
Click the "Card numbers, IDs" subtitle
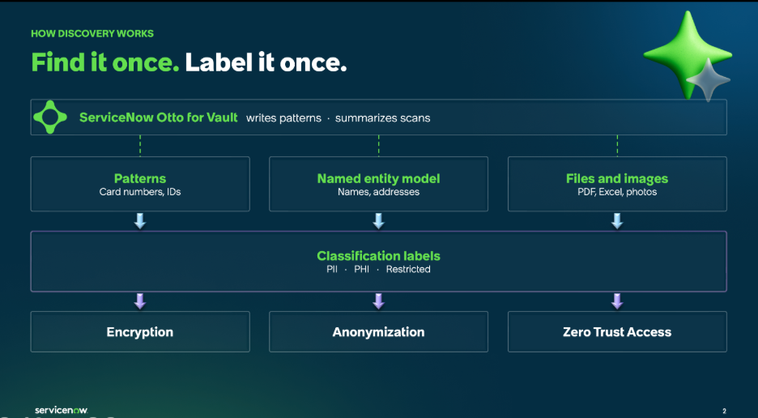[140, 192]
